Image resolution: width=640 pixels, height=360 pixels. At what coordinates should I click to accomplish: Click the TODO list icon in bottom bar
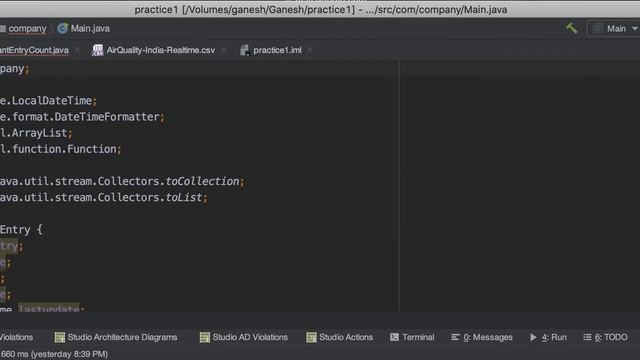click(587, 337)
